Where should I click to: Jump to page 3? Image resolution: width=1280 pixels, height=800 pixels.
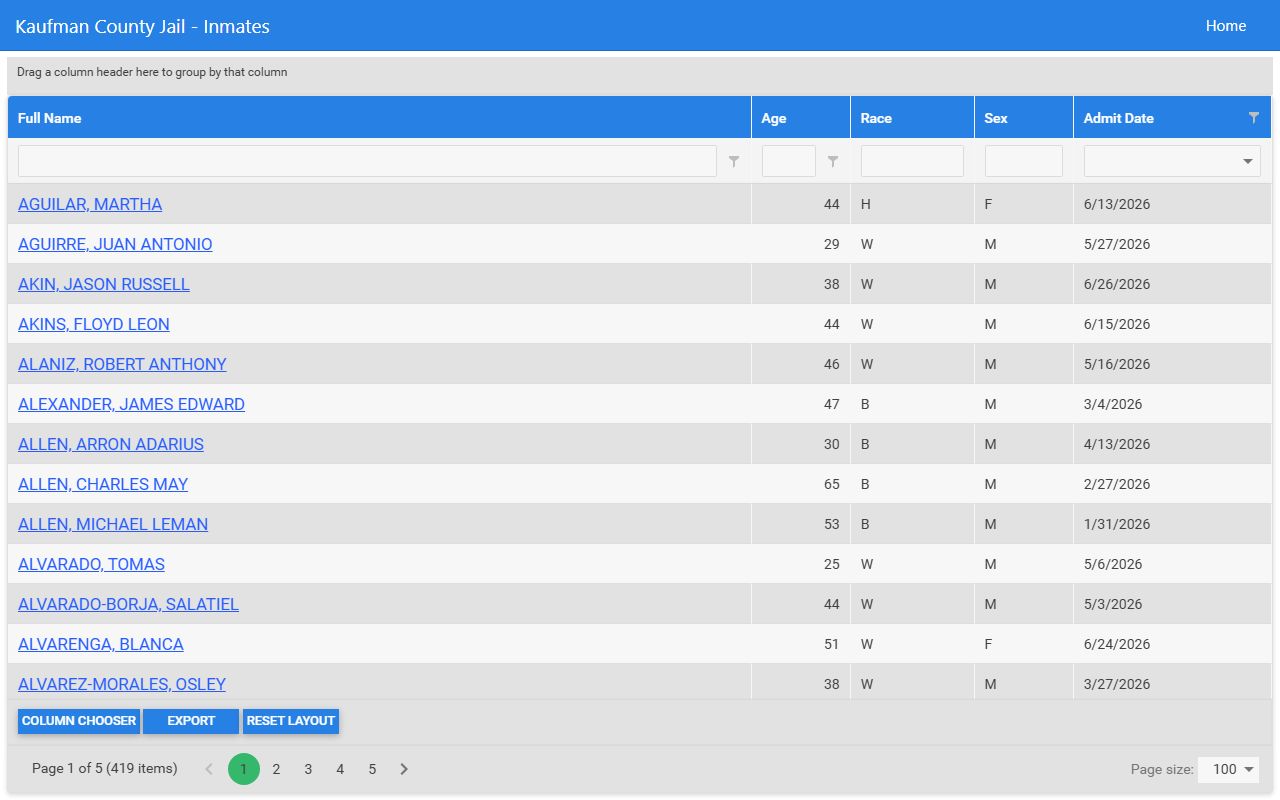pos(308,769)
